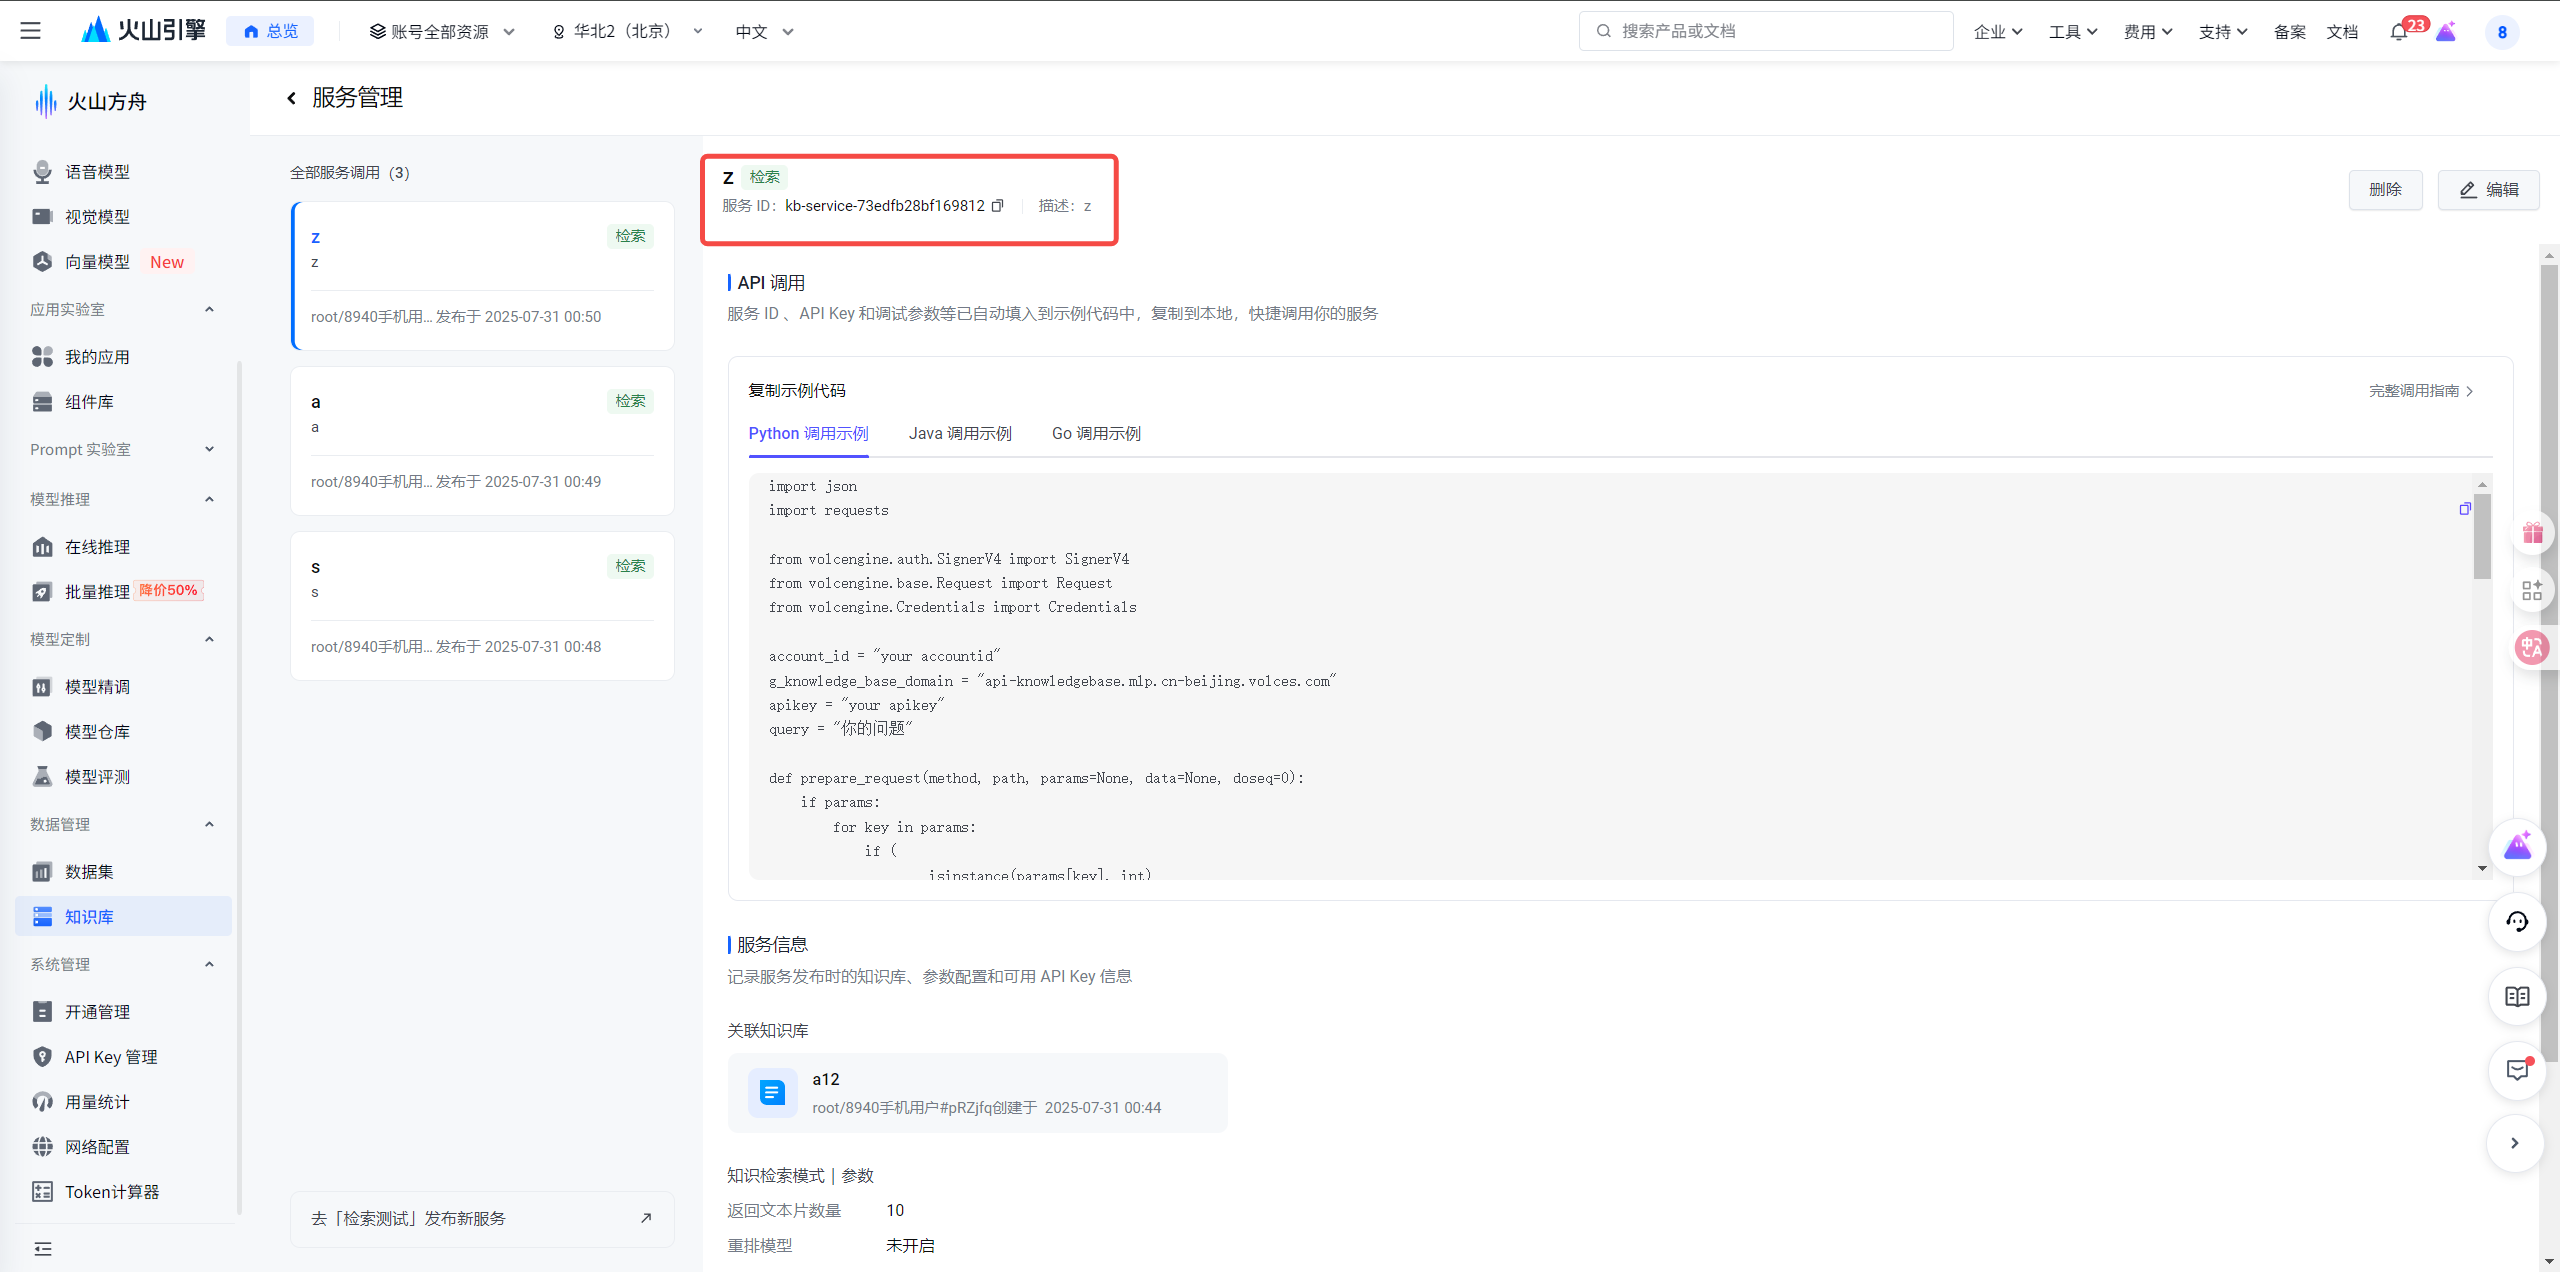This screenshot has height=1272, width=2560.
Task: Click the 删除 button
Action: coord(2385,190)
